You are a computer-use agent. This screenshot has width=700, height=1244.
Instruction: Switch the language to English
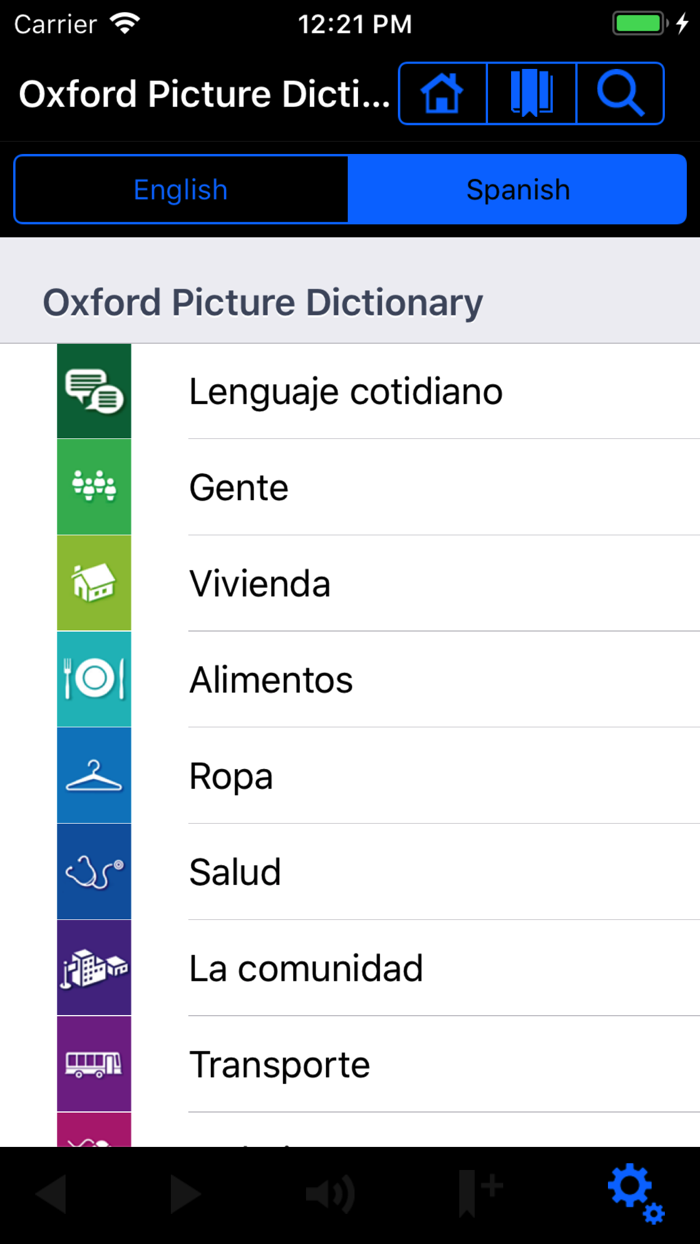pyautogui.click(x=181, y=189)
